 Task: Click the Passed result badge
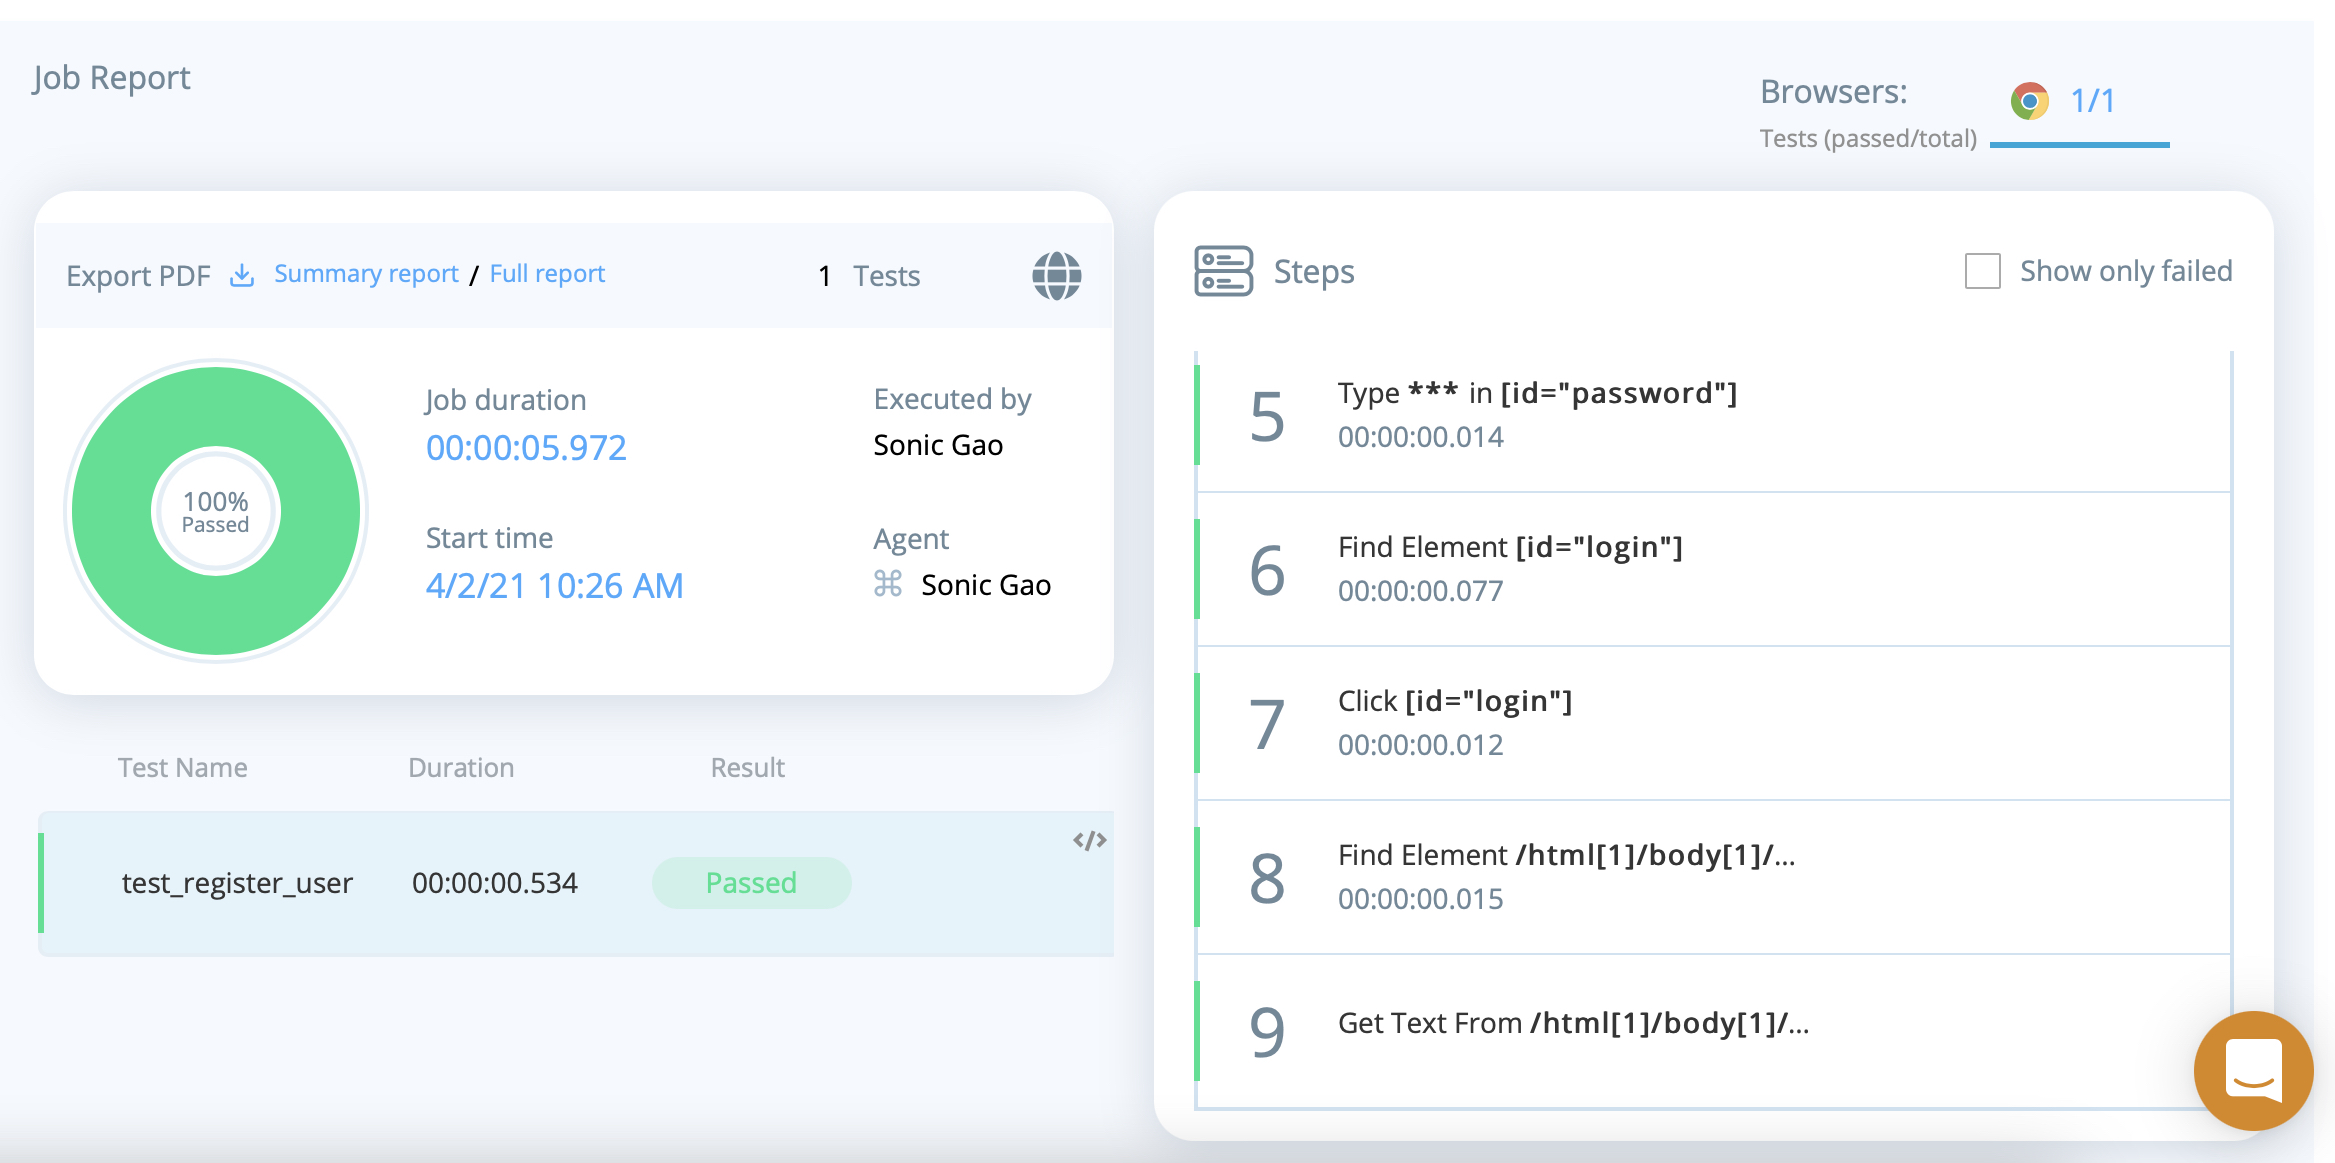(x=751, y=883)
